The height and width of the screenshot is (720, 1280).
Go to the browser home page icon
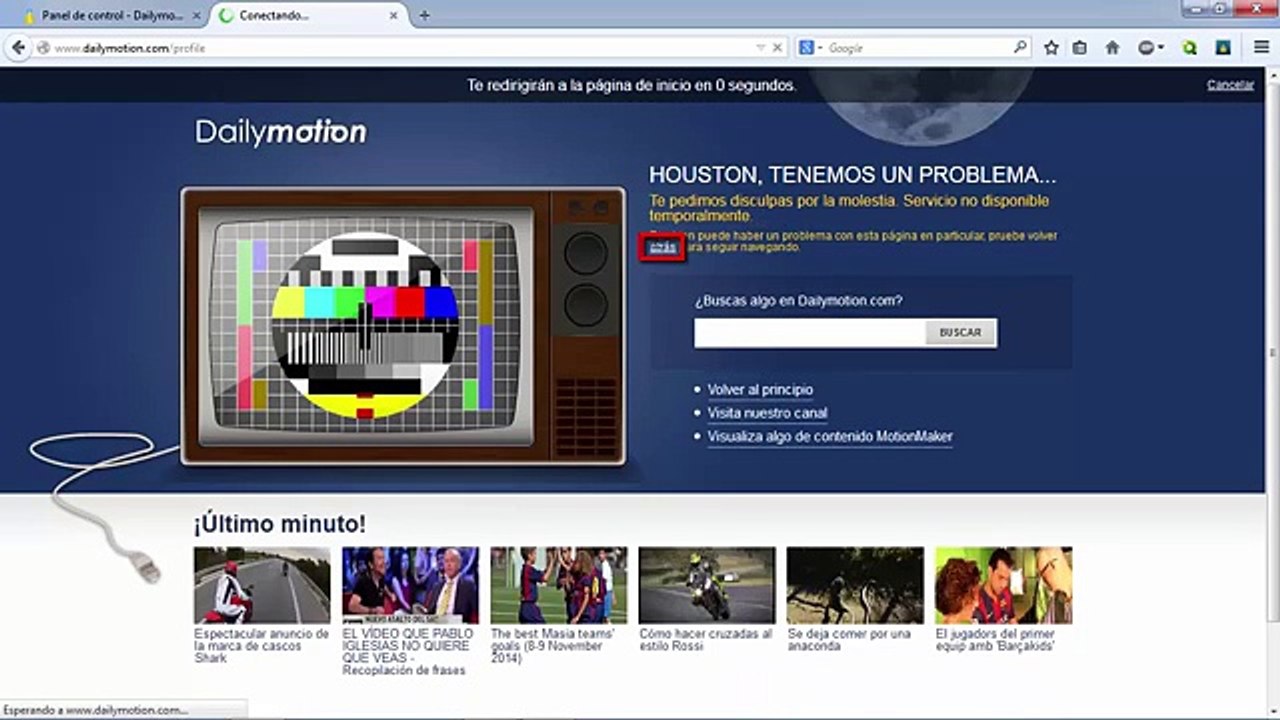1112,47
